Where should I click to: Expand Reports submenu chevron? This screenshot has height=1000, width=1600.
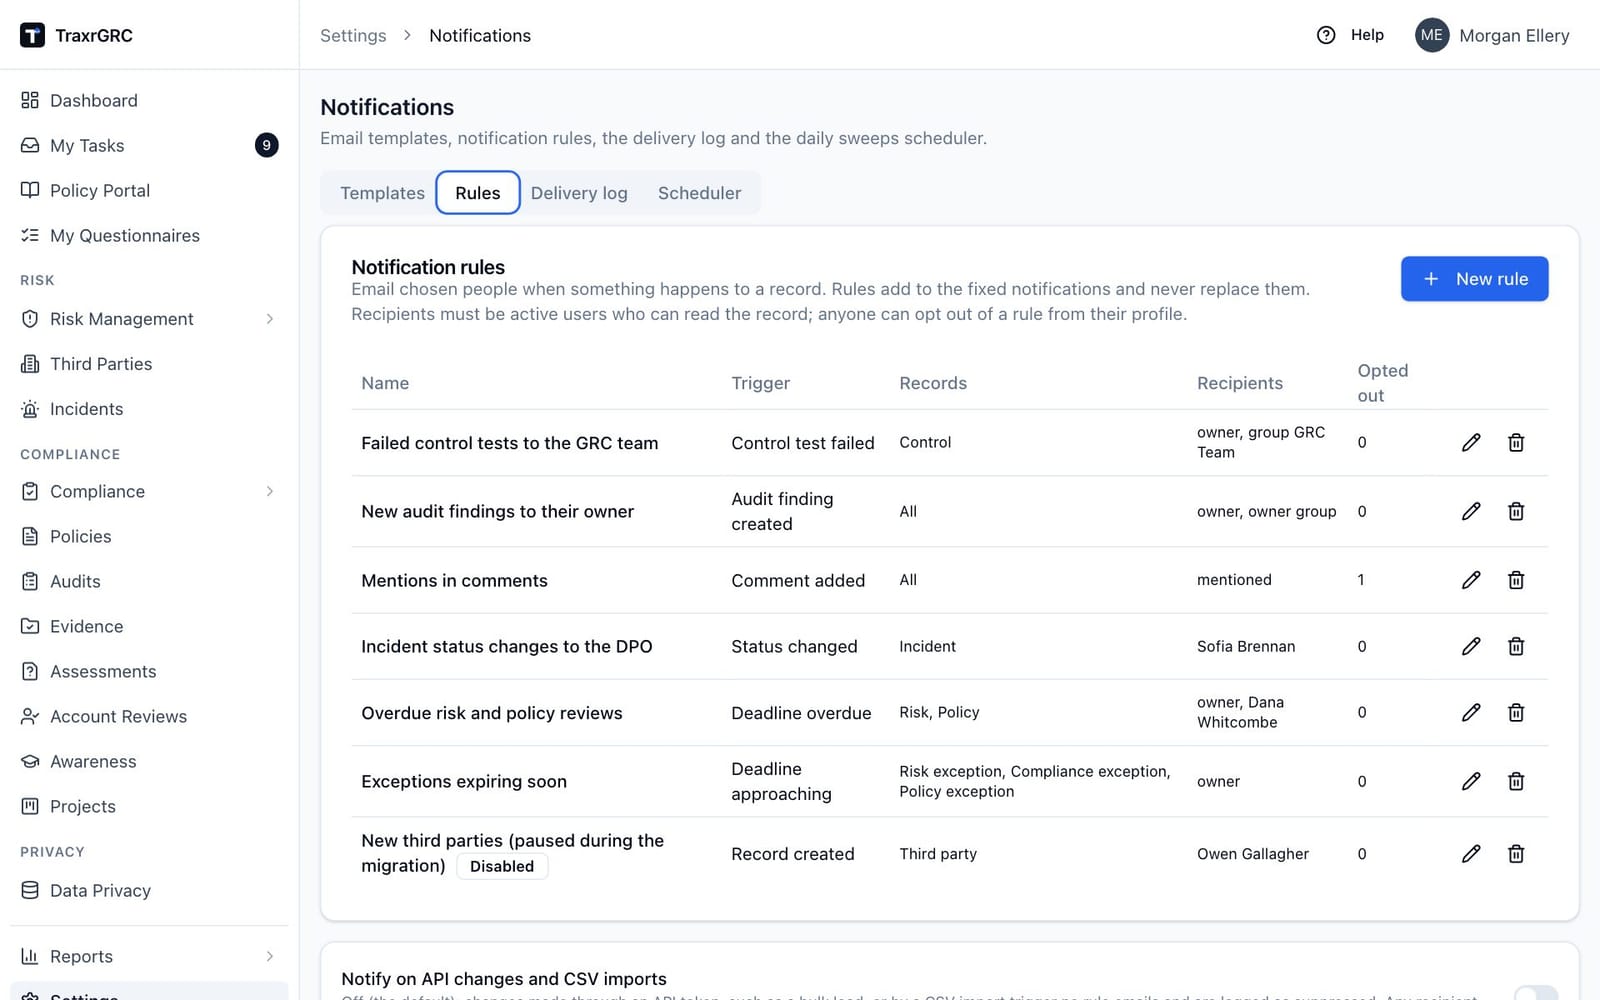(x=270, y=956)
